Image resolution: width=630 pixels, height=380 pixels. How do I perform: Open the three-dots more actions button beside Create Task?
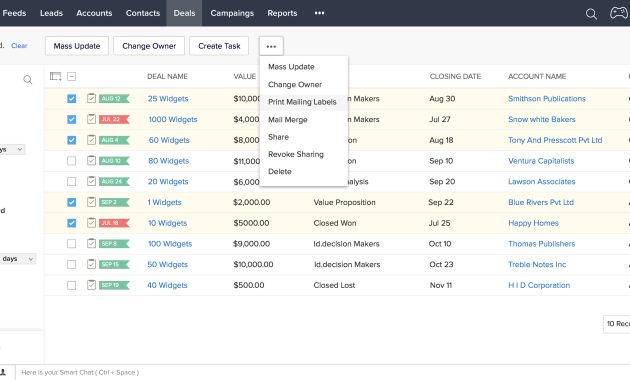coord(271,46)
